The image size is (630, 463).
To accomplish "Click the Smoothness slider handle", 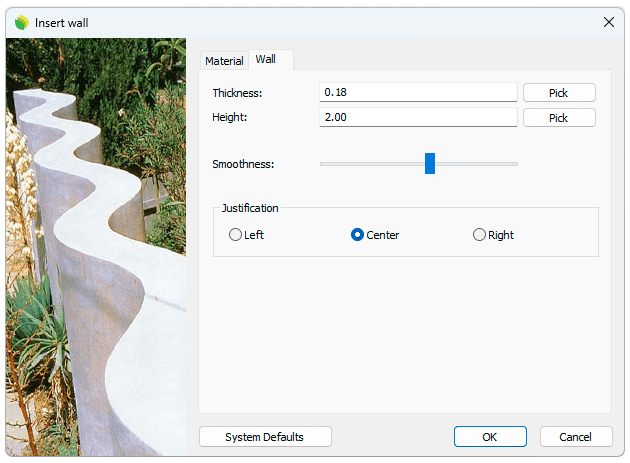I will pos(430,164).
